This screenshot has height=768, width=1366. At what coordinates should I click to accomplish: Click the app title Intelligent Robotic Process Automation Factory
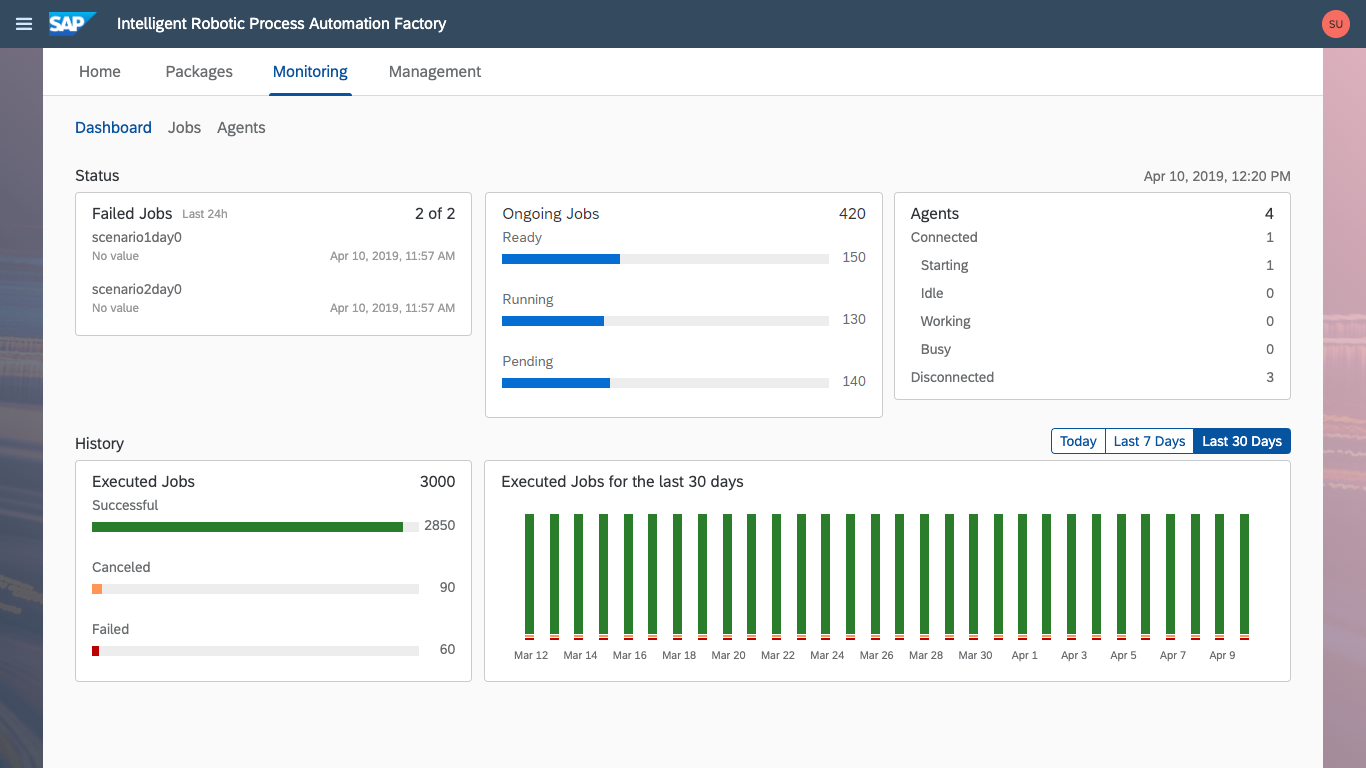click(x=282, y=24)
